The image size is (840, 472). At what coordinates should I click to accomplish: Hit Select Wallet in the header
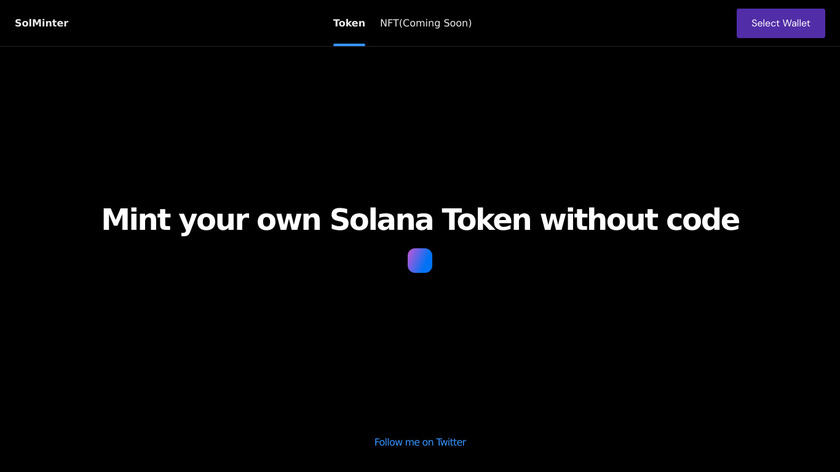click(x=780, y=23)
